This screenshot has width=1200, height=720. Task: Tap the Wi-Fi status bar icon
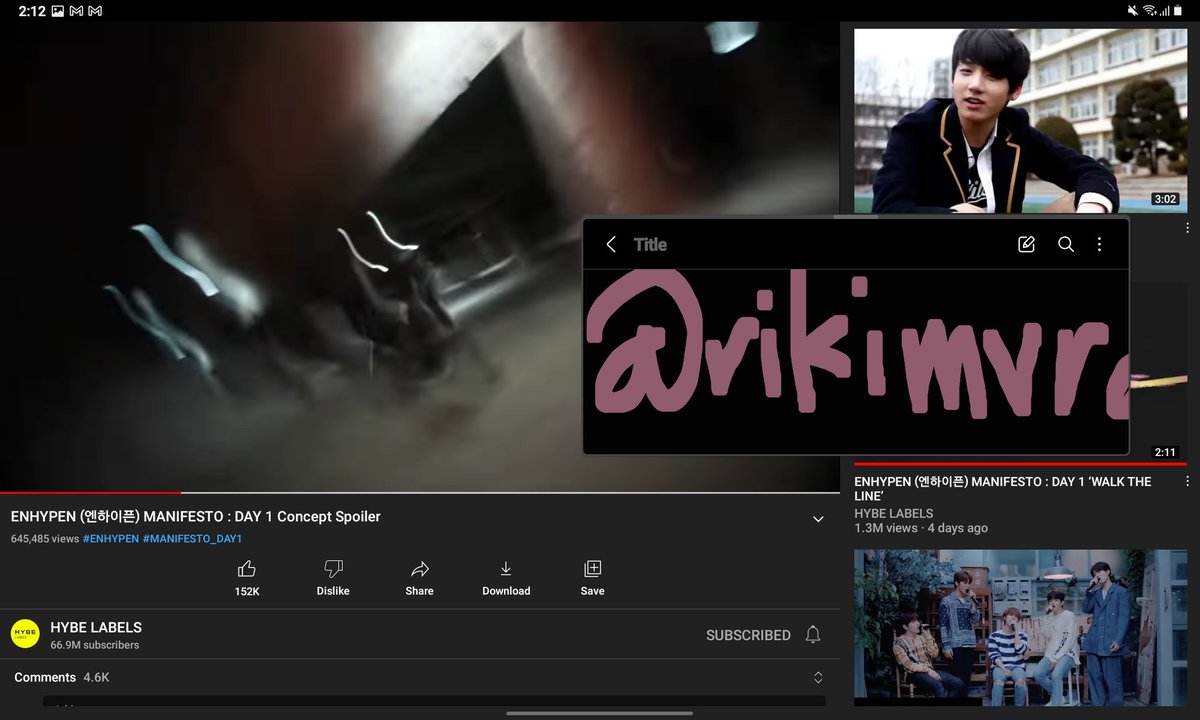tap(1149, 10)
